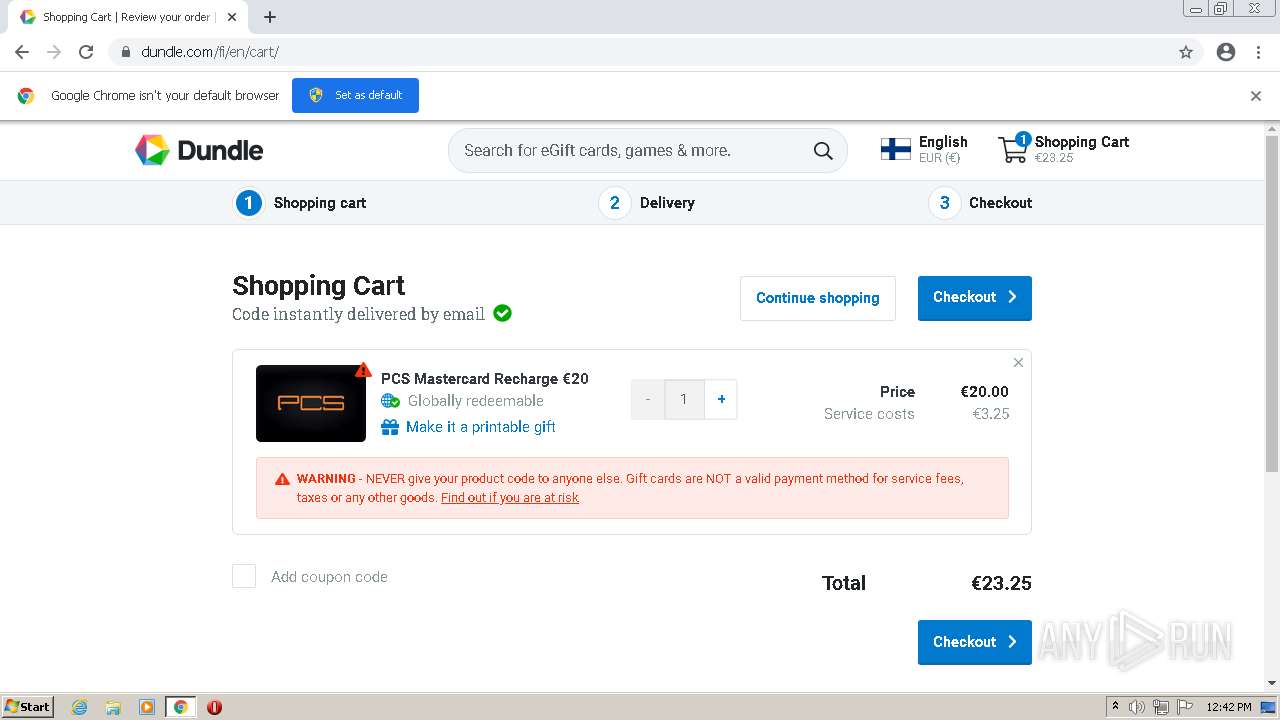Click the Dundle logo
Viewport: 1280px width, 720px height.
point(199,150)
